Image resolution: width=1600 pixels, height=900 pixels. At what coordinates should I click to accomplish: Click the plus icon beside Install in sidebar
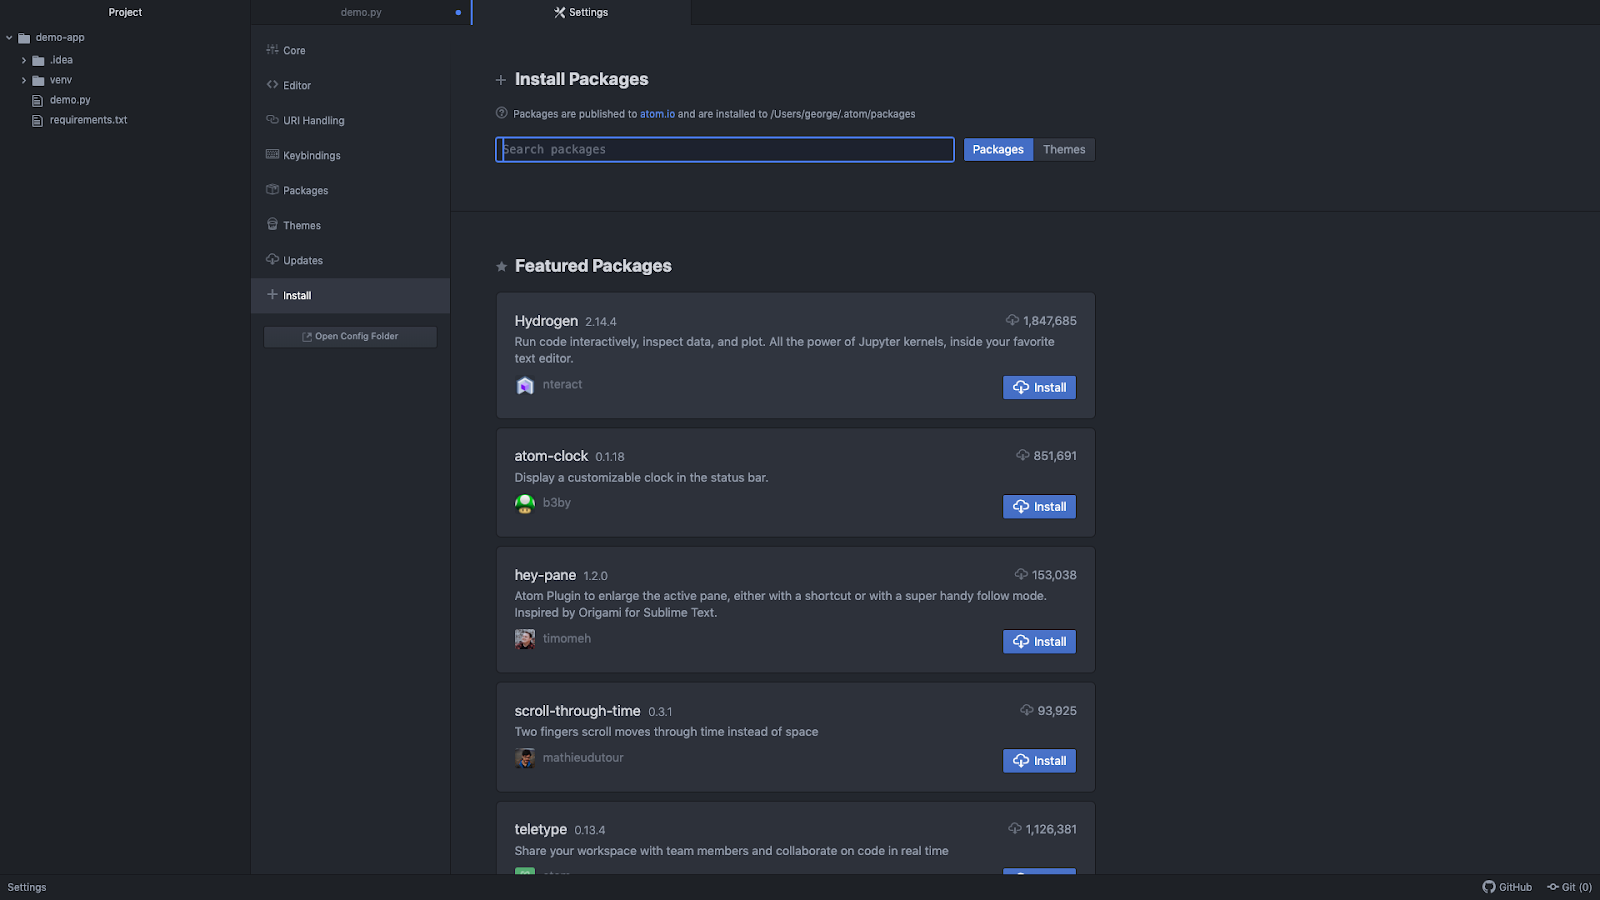pyautogui.click(x=272, y=294)
